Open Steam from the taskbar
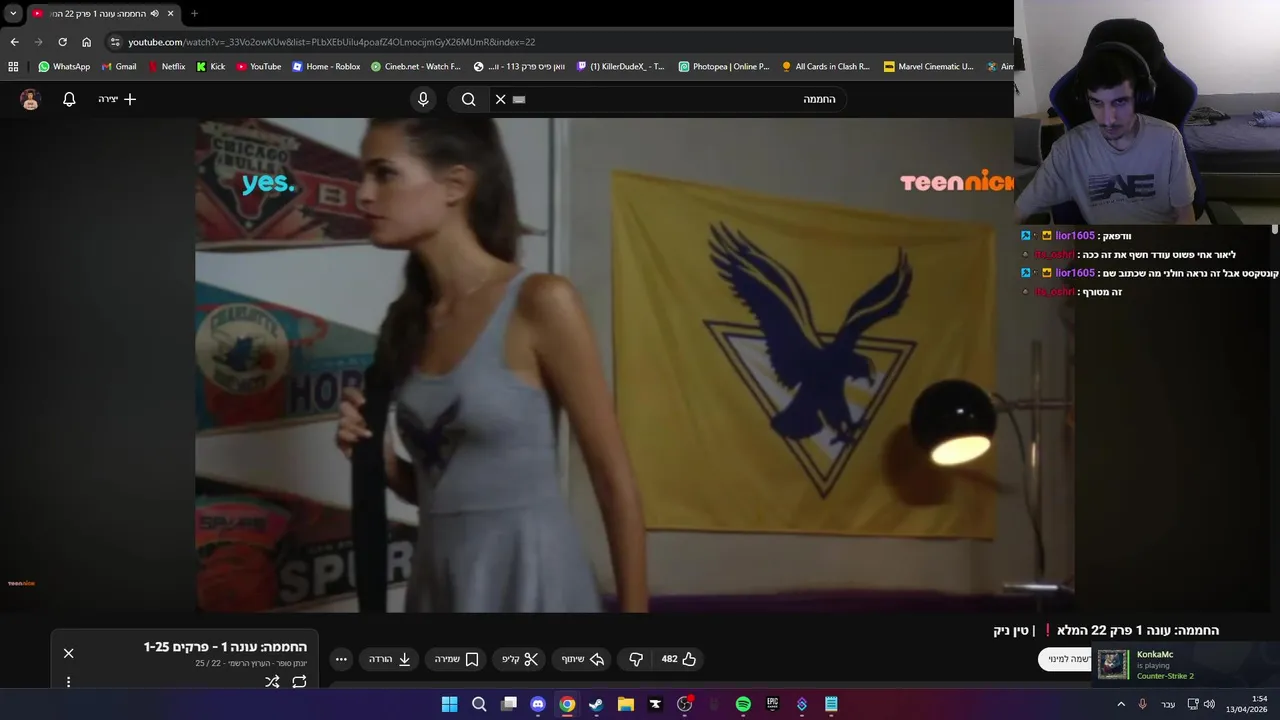Image resolution: width=1280 pixels, height=720 pixels. click(x=596, y=704)
